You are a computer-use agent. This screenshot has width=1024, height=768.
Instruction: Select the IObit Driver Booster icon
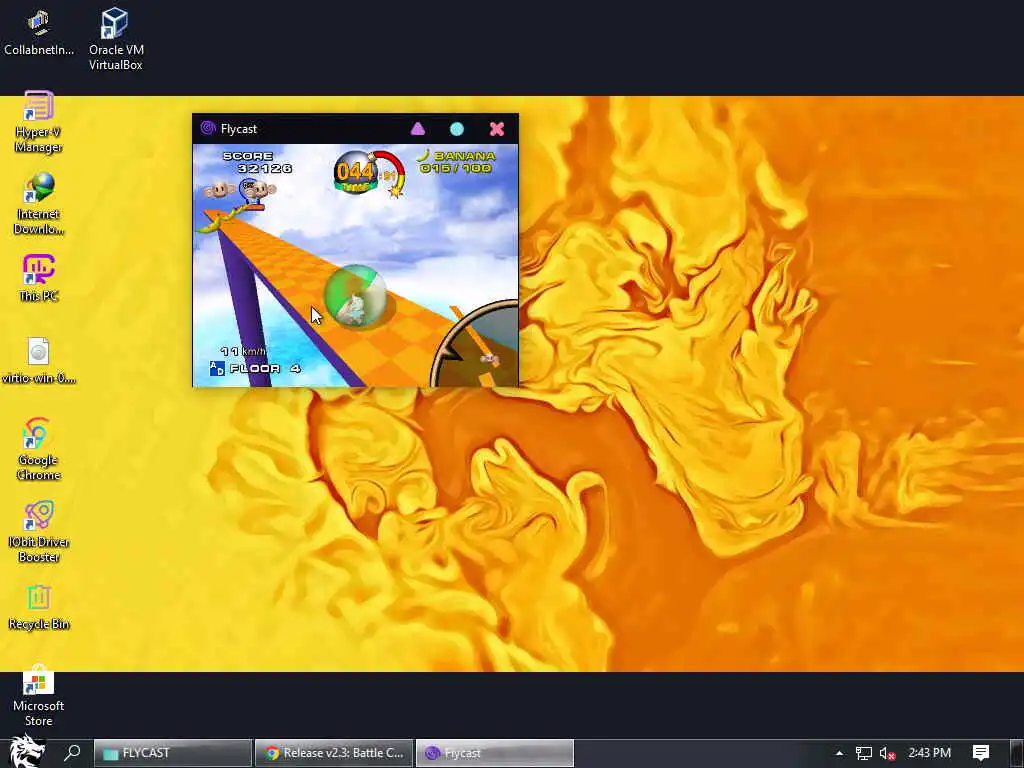[39, 532]
